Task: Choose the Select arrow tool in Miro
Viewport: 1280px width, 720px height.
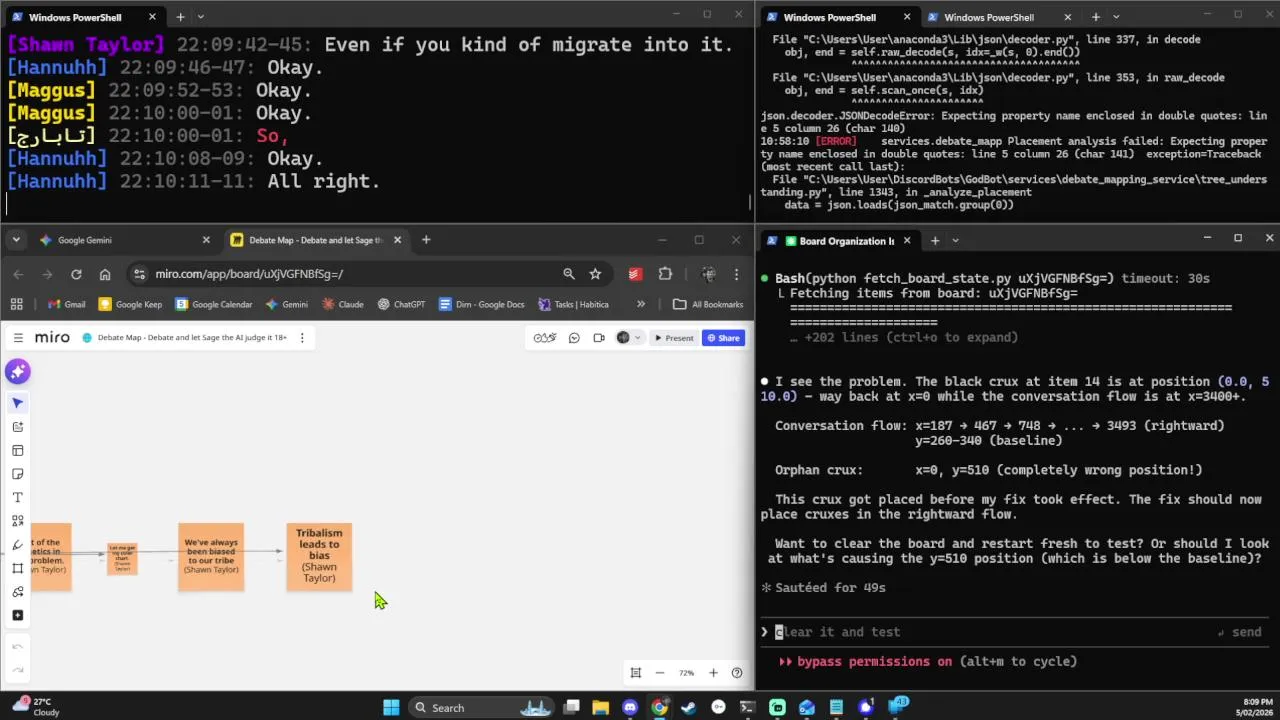Action: tap(17, 403)
